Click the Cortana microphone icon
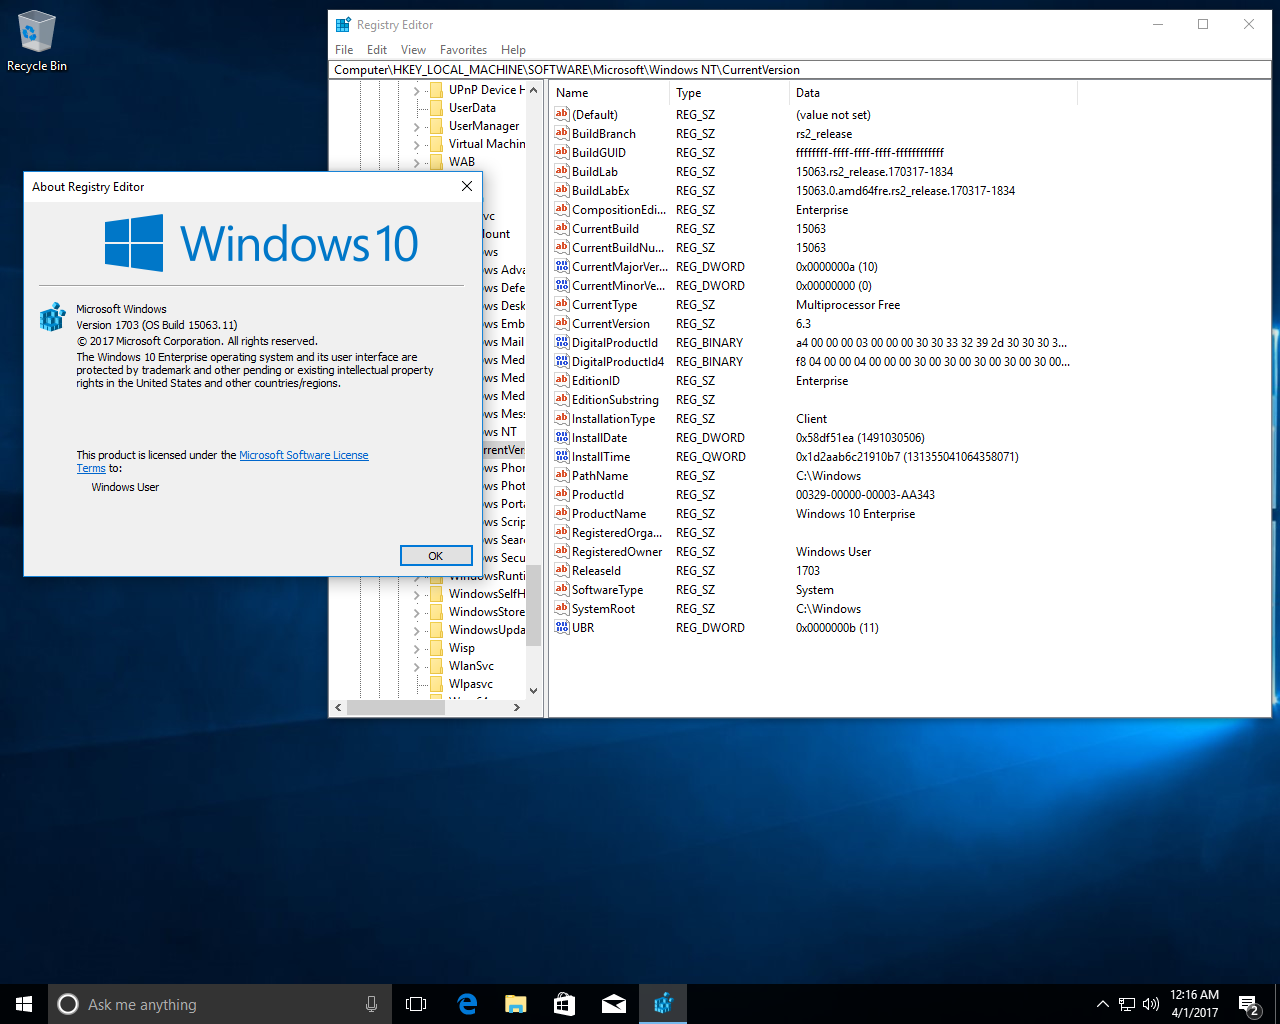Screen dimensions: 1280x1024 (x=371, y=1004)
